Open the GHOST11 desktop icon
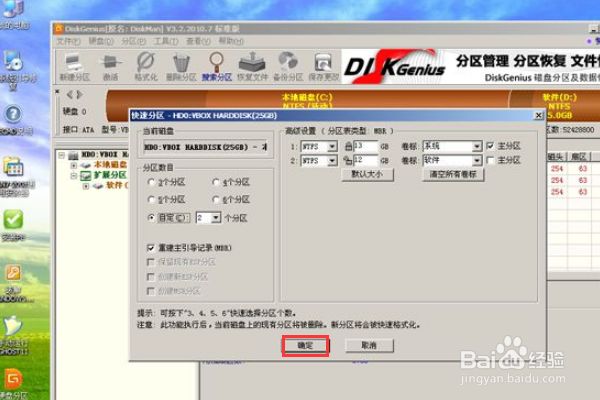 (13, 327)
